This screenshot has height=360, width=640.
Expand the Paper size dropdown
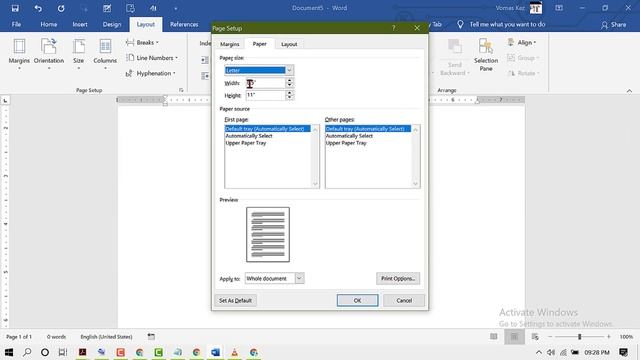289,70
